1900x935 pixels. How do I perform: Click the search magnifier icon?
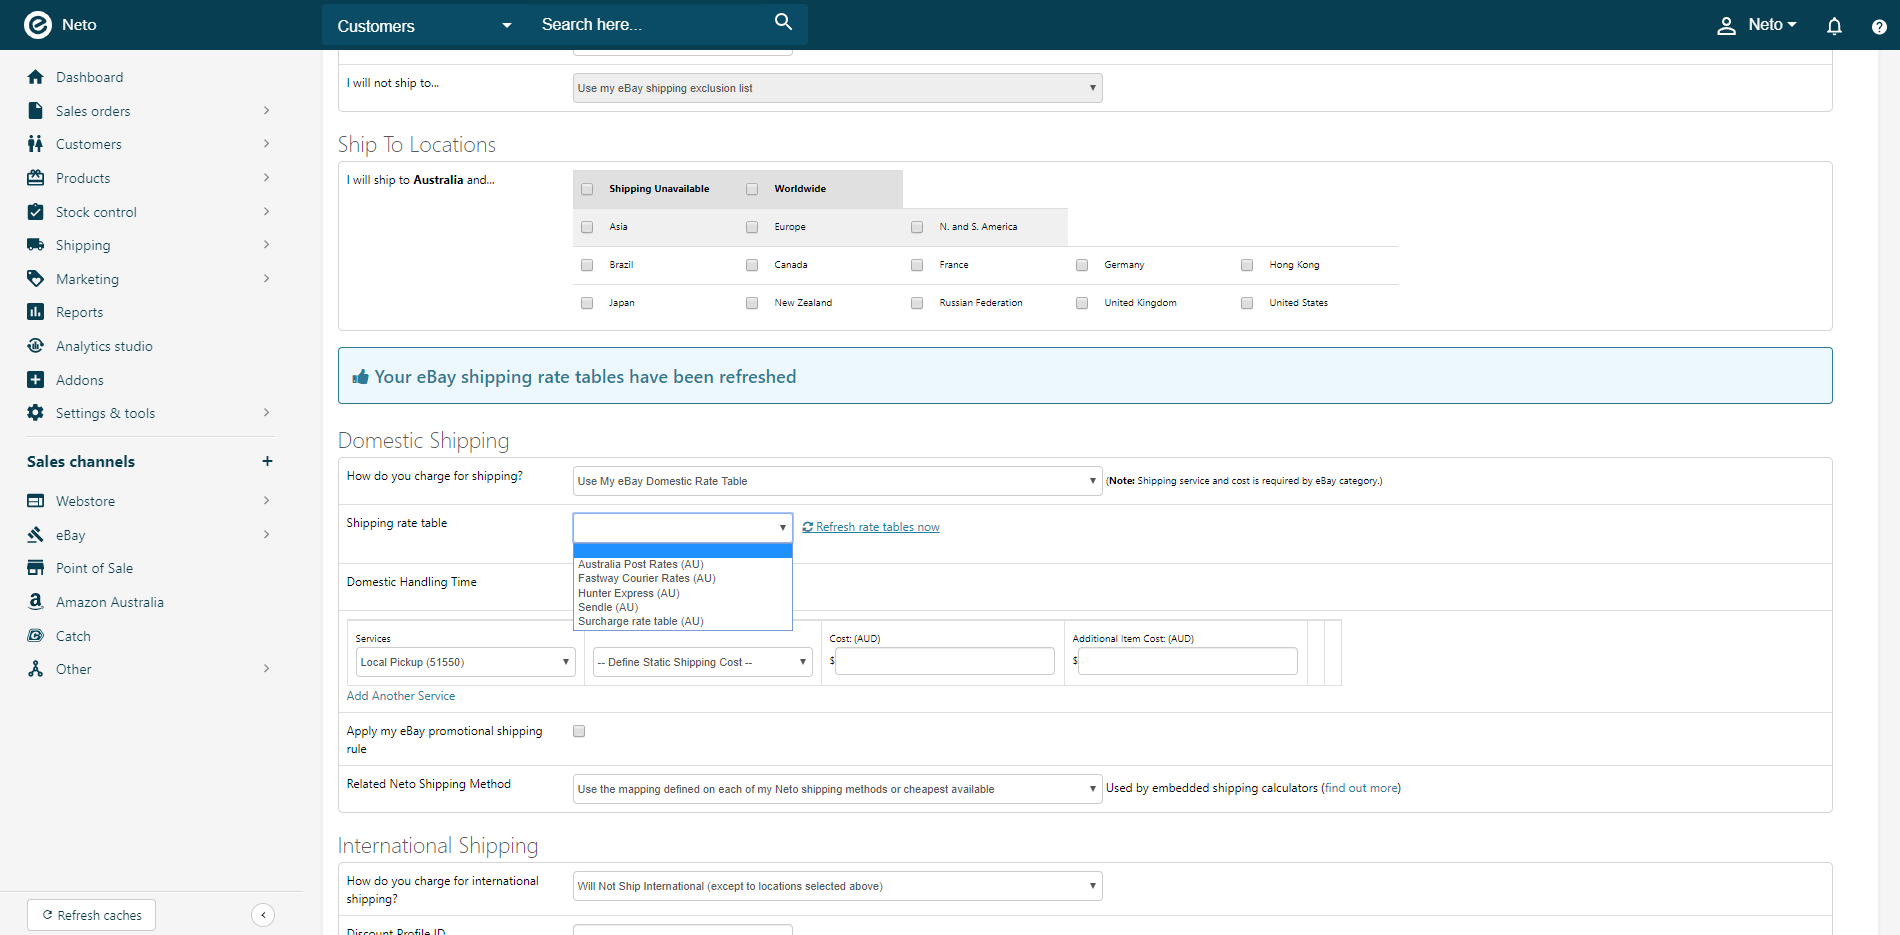[783, 22]
